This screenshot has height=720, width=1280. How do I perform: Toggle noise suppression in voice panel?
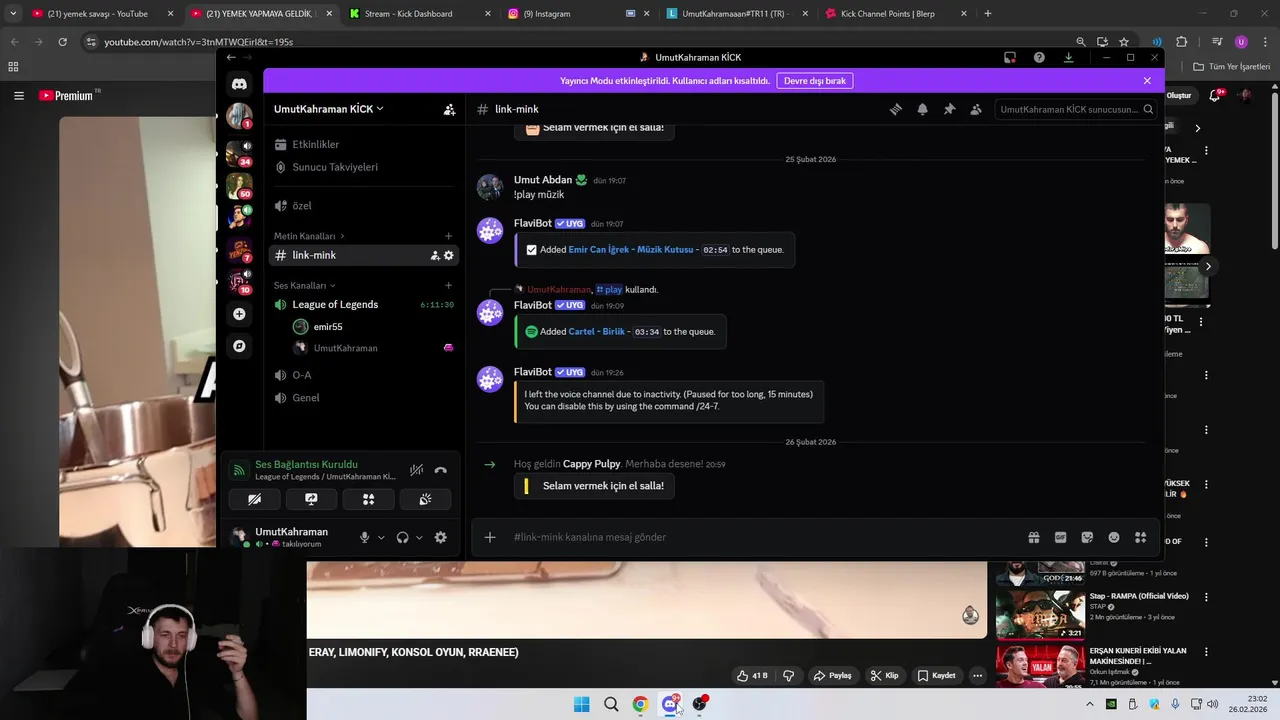(x=416, y=470)
